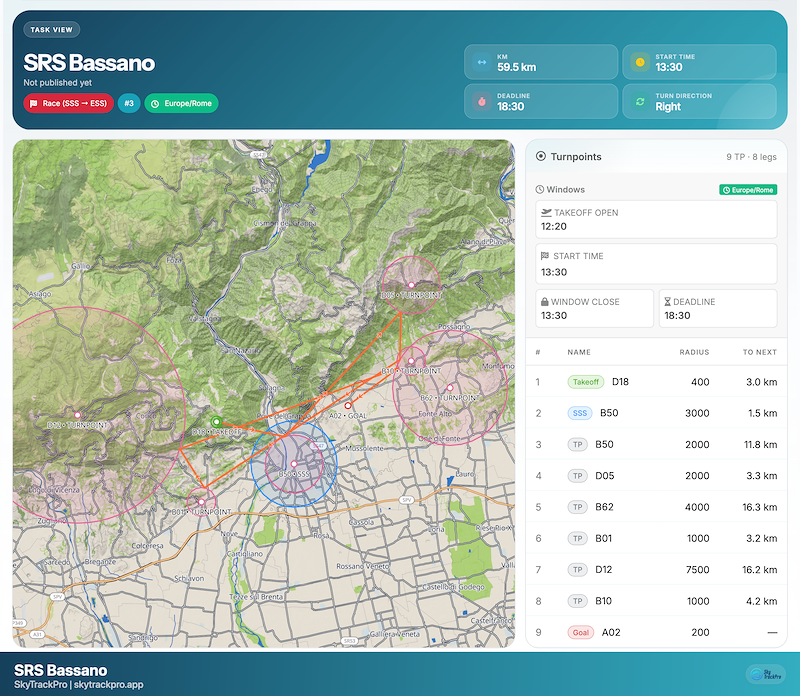Click the Deadline hourglass icon in Windows panel
The width and height of the screenshot is (800, 696).
coord(667,302)
